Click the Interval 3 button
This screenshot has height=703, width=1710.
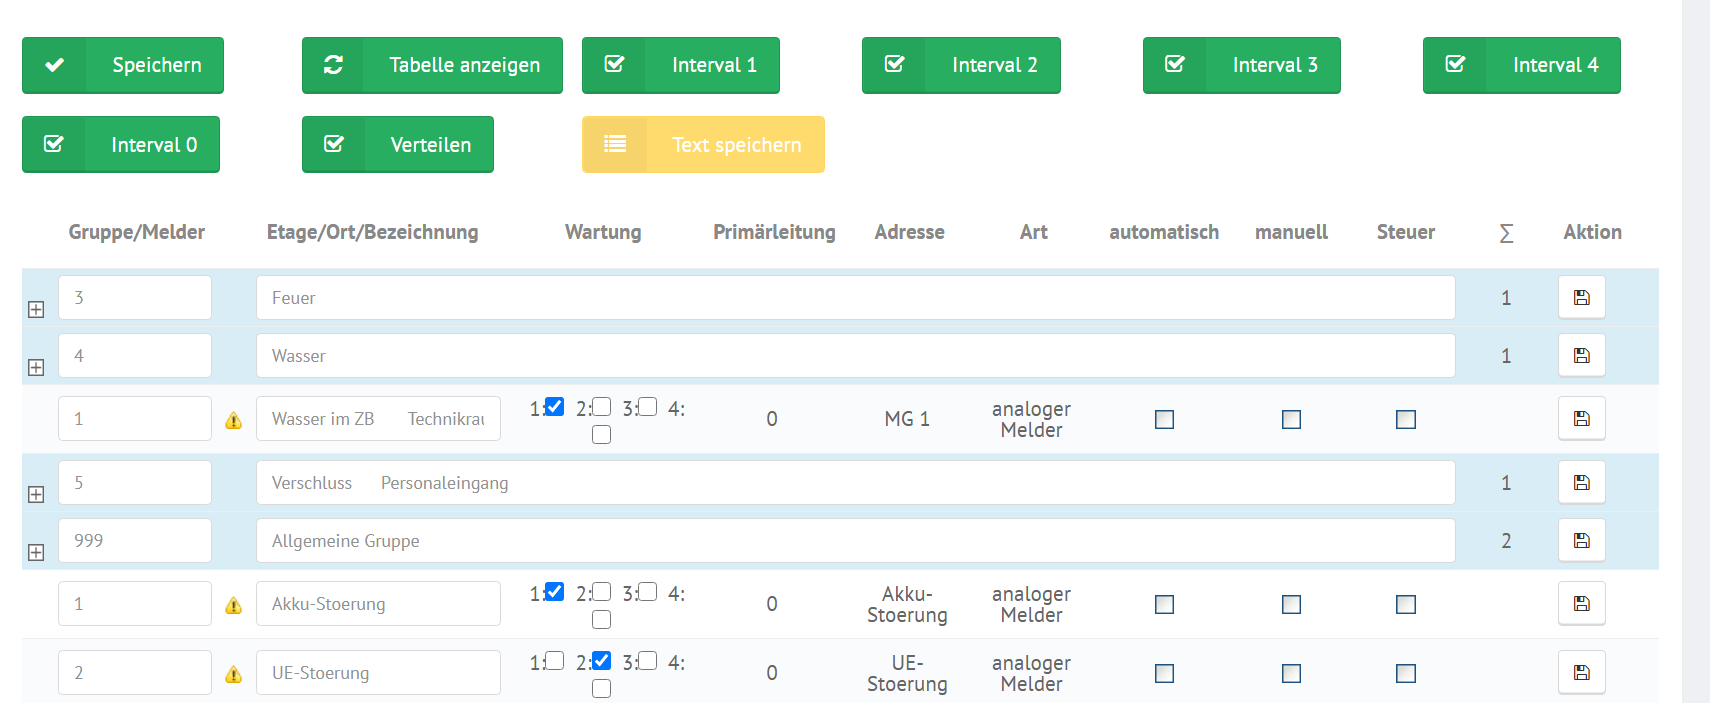click(x=1241, y=65)
